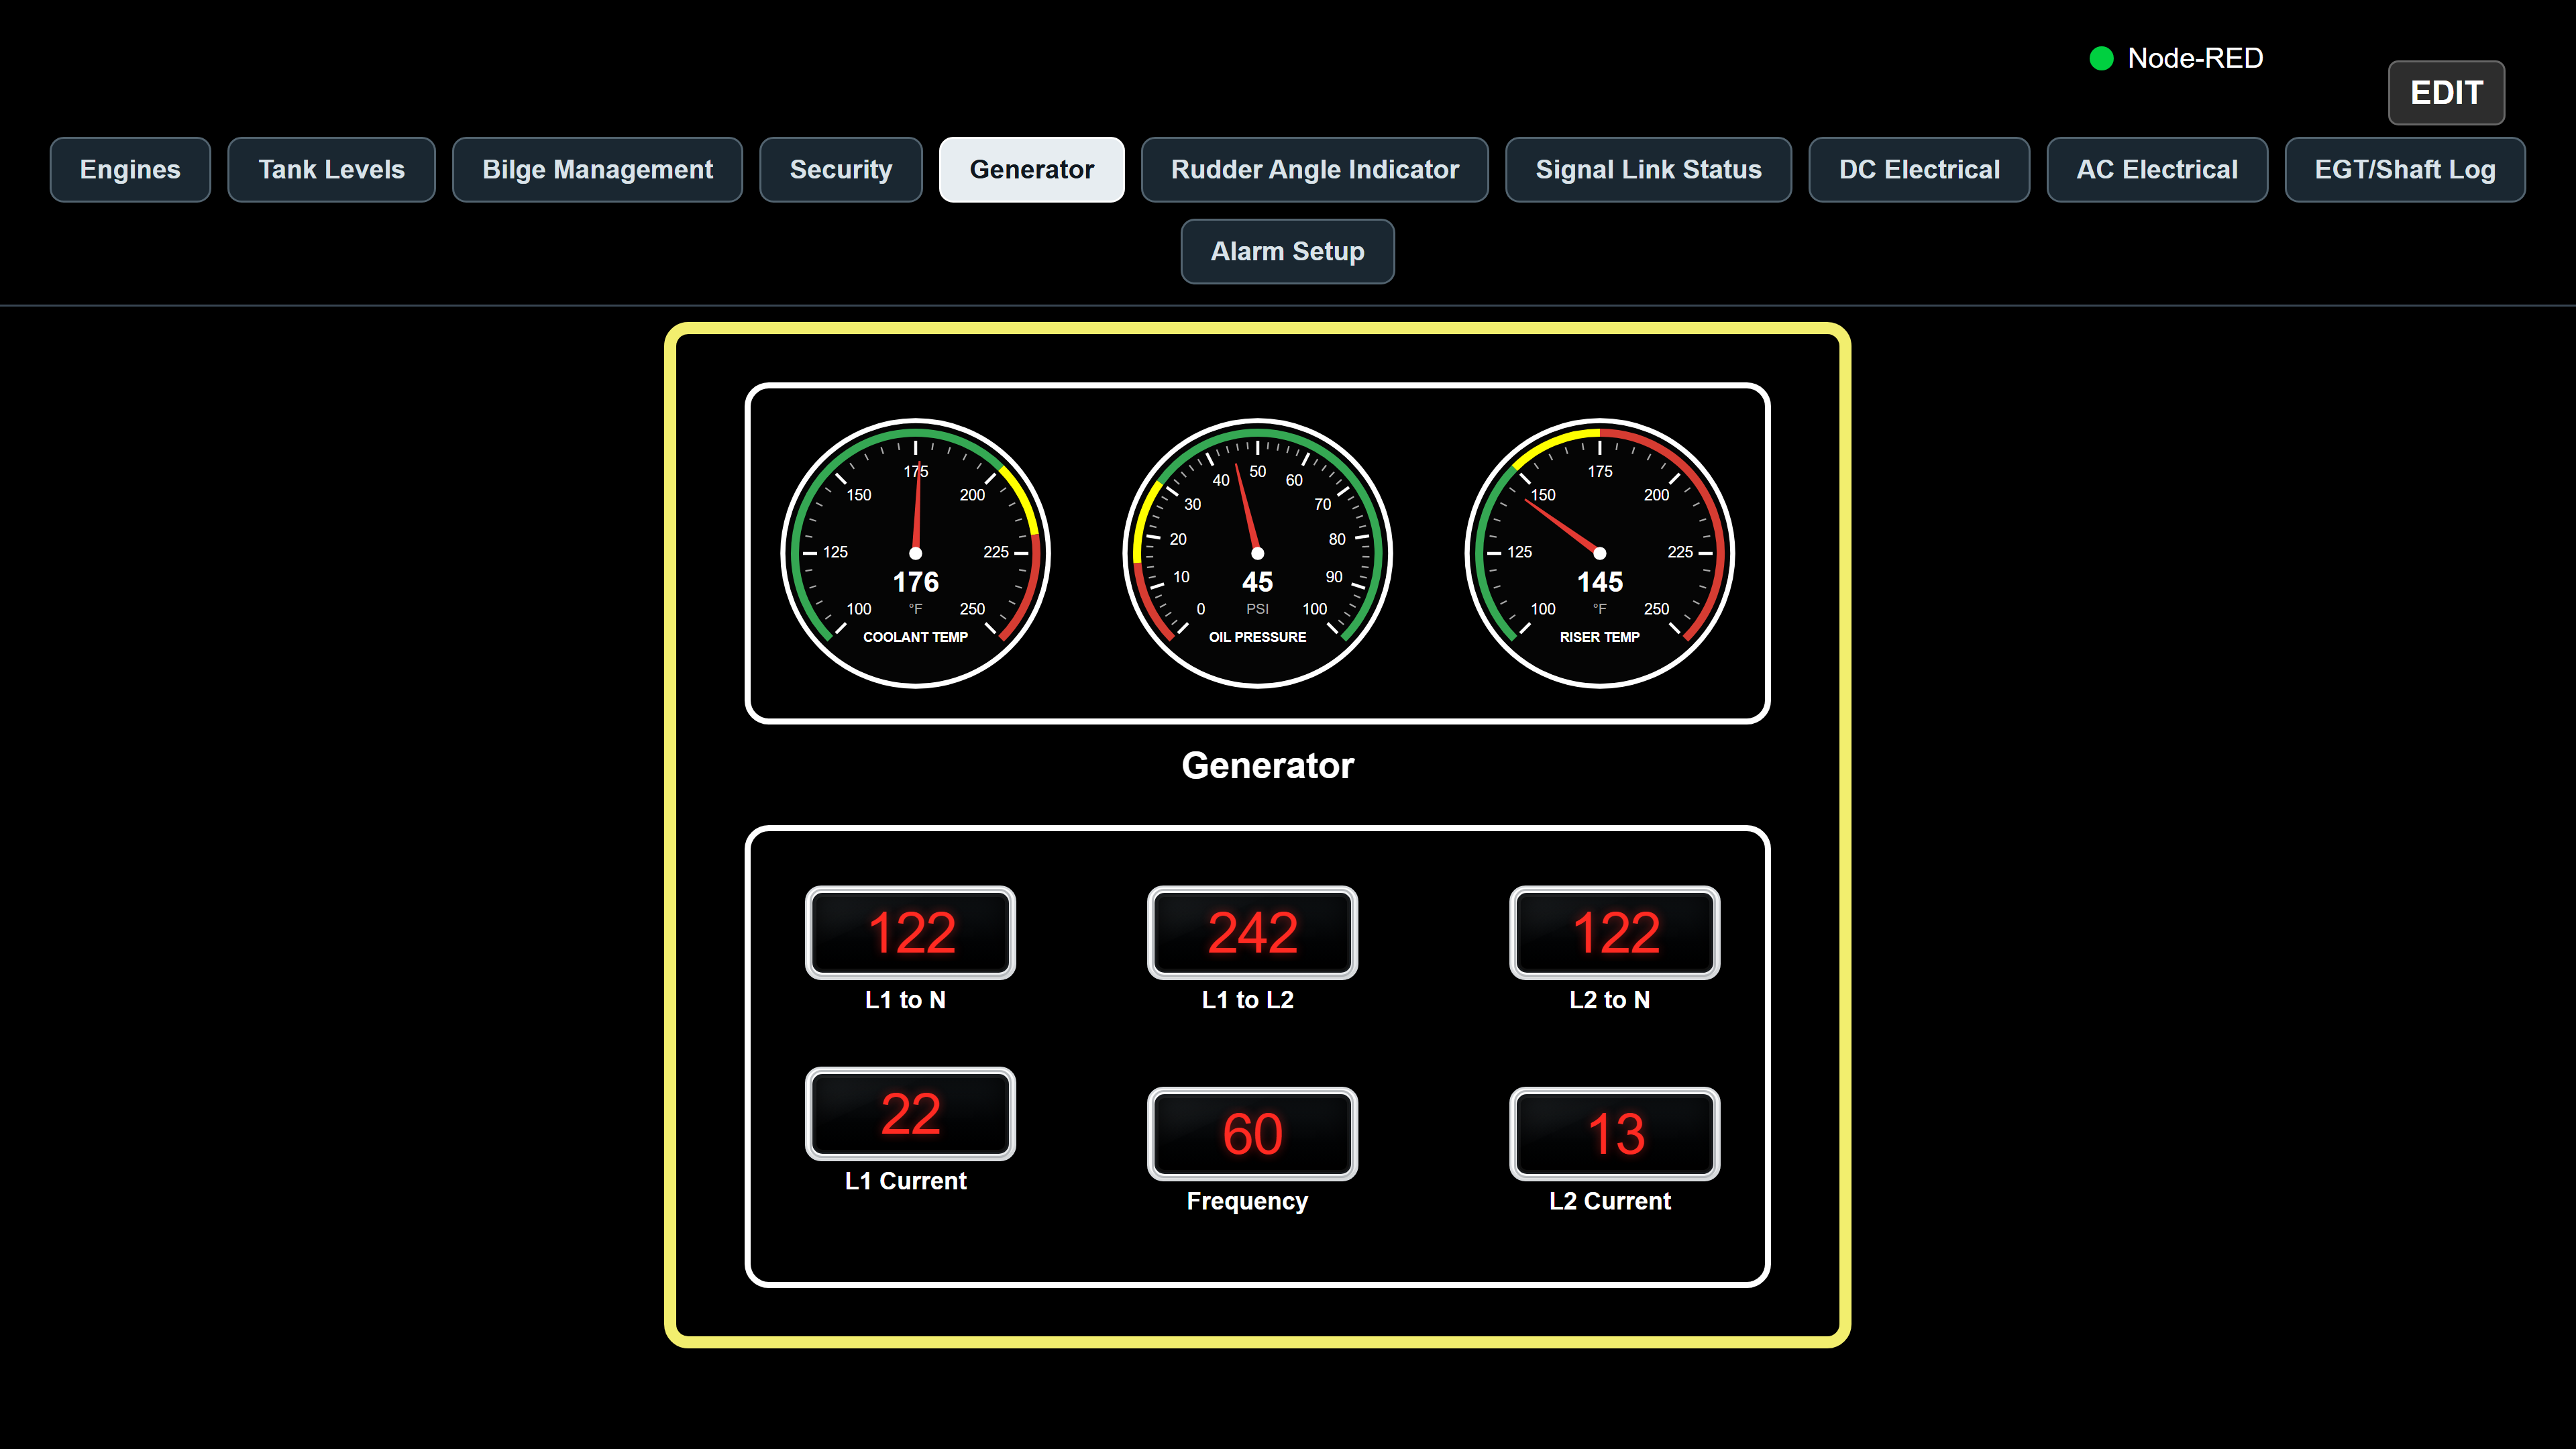Click the L1 Current label

point(905,1181)
